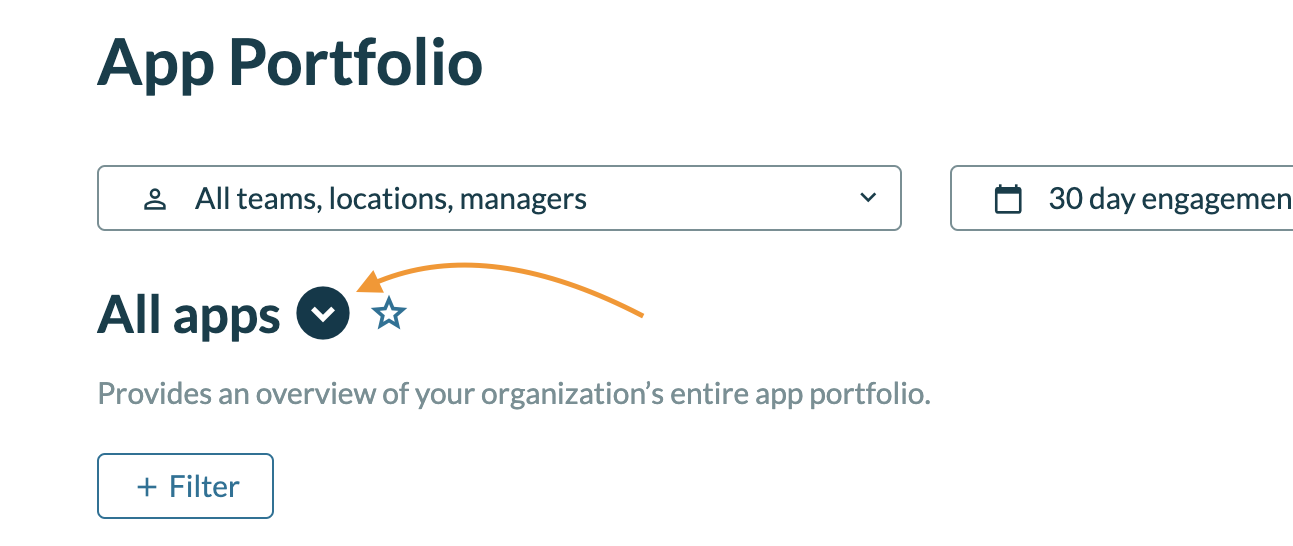The width and height of the screenshot is (1293, 546).
Task: Star the All apps view as favorite
Action: [x=389, y=315]
